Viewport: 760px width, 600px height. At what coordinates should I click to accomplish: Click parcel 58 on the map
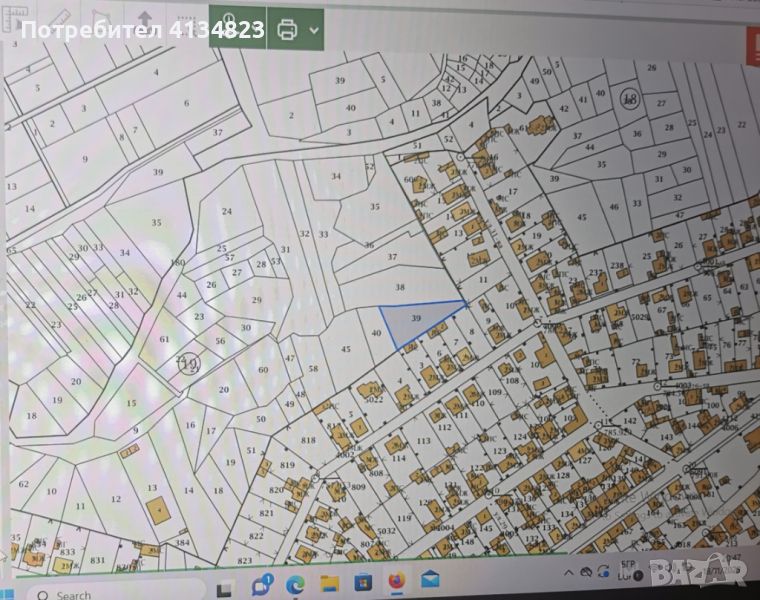[313, 368]
